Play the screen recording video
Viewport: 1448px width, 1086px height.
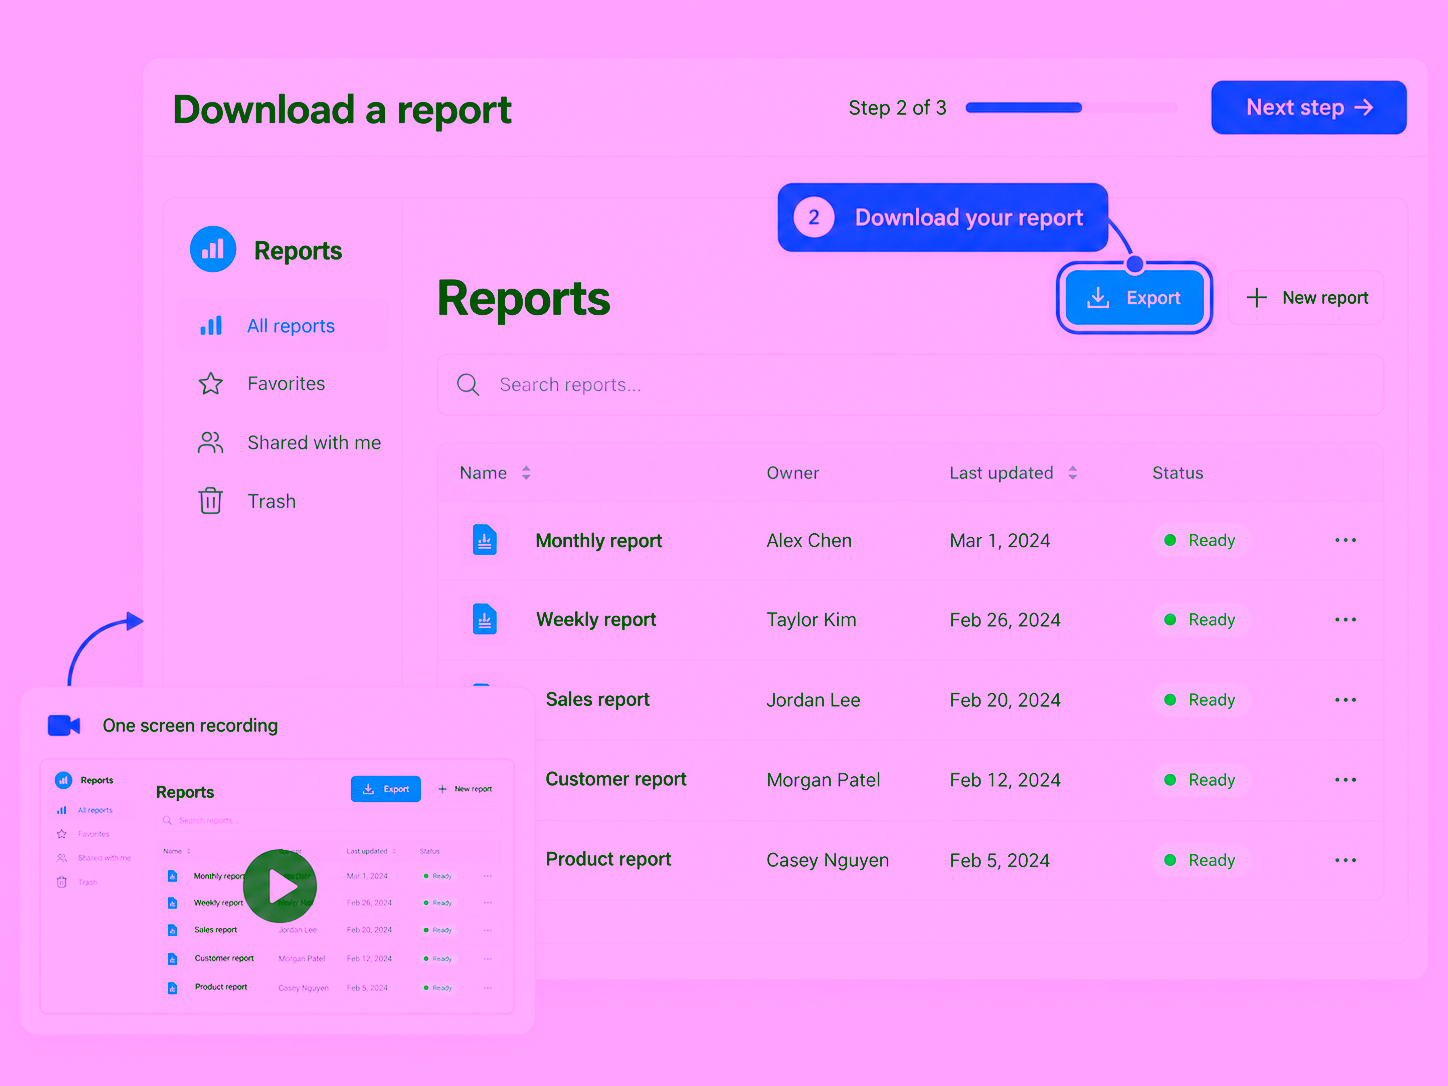coord(280,886)
